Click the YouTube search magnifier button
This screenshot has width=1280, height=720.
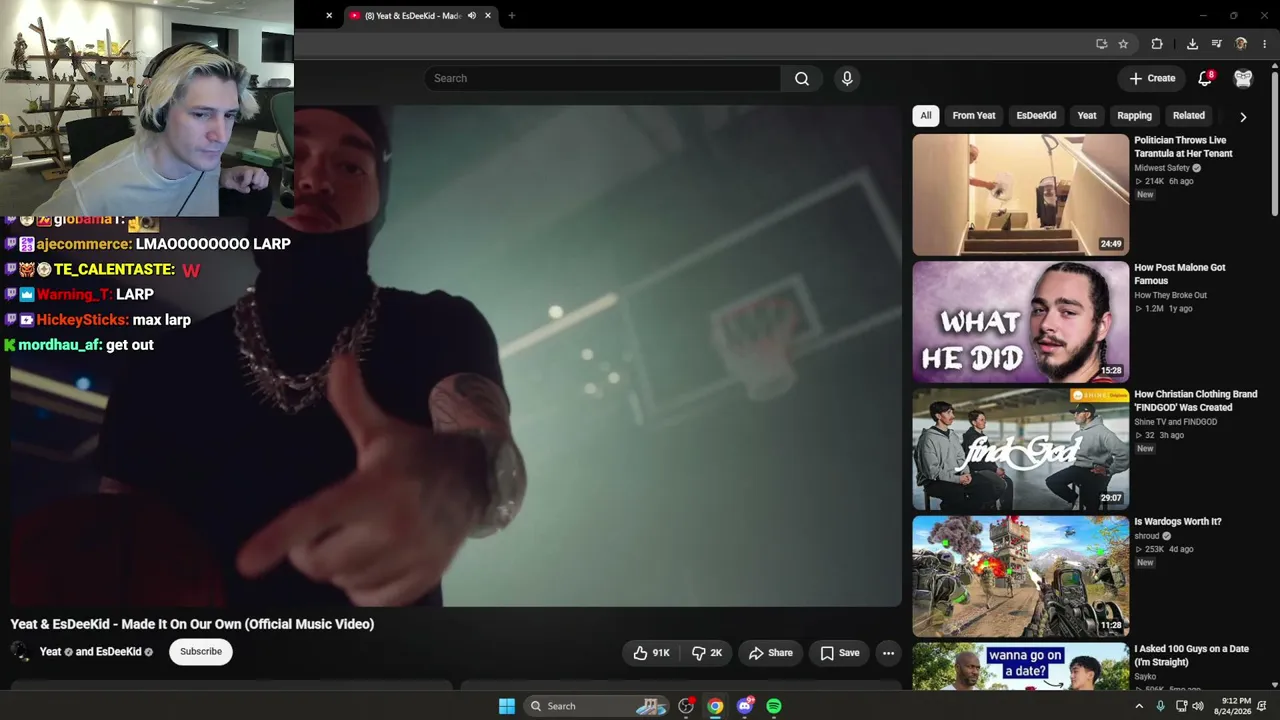click(802, 78)
